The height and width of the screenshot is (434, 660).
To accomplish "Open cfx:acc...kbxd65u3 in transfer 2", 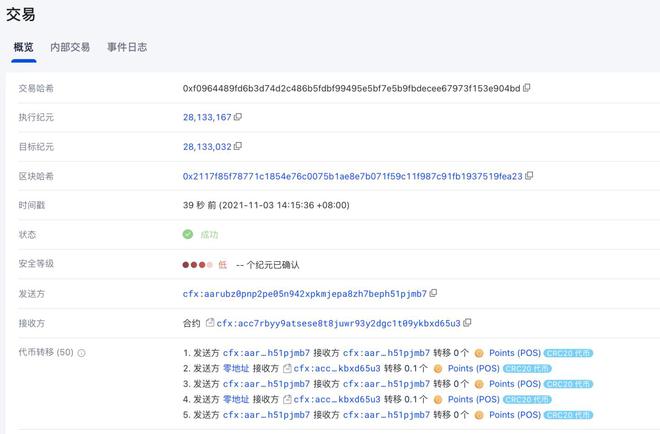I will [x=337, y=368].
